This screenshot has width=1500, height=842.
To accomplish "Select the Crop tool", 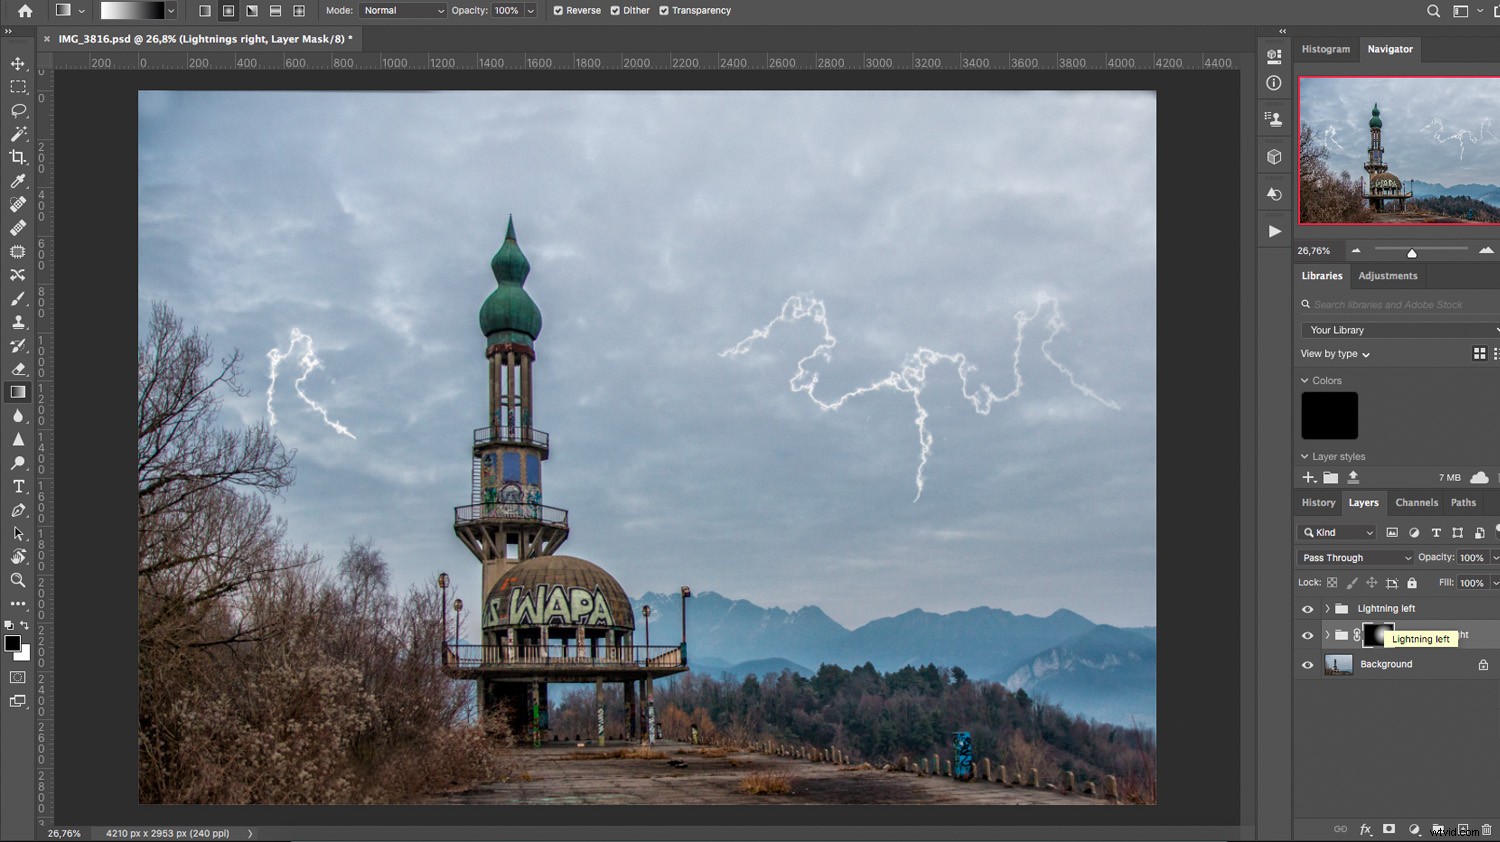I will [18, 157].
